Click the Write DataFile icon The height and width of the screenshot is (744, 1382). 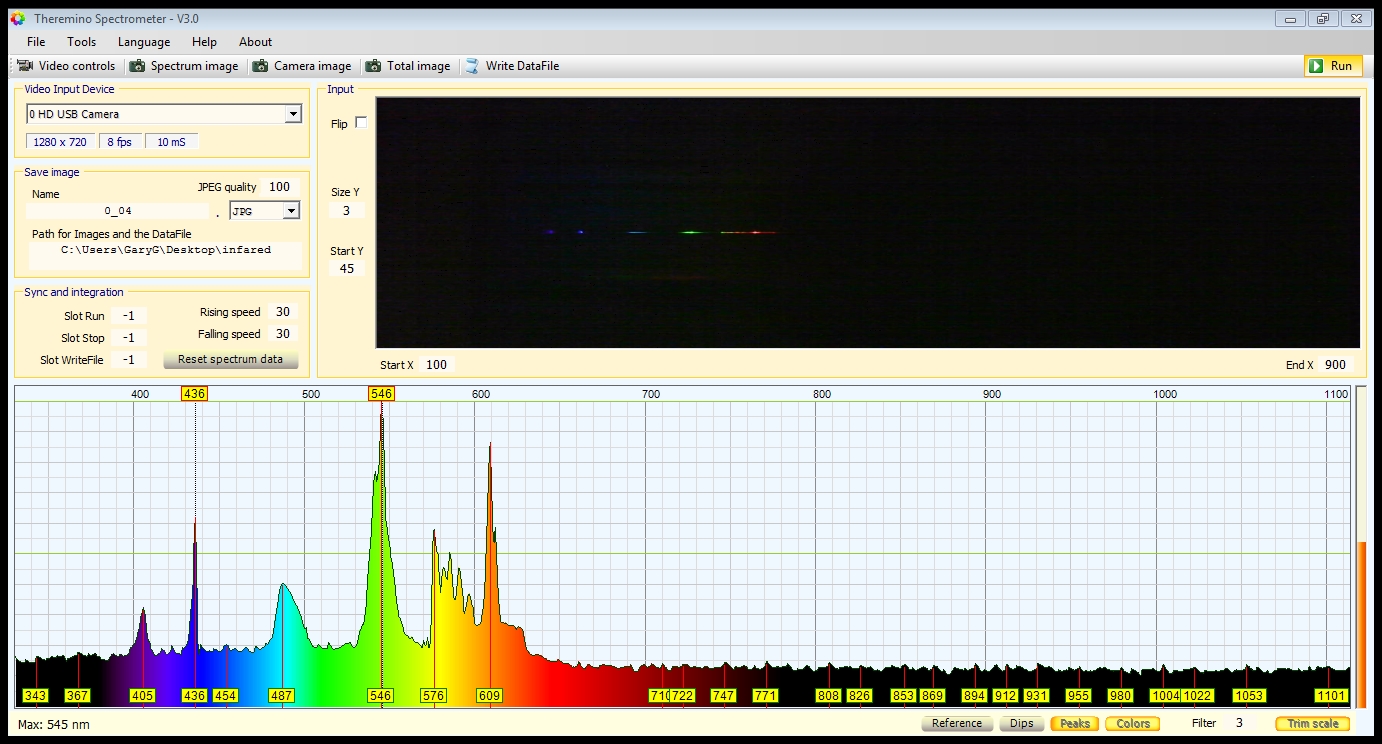tap(472, 66)
